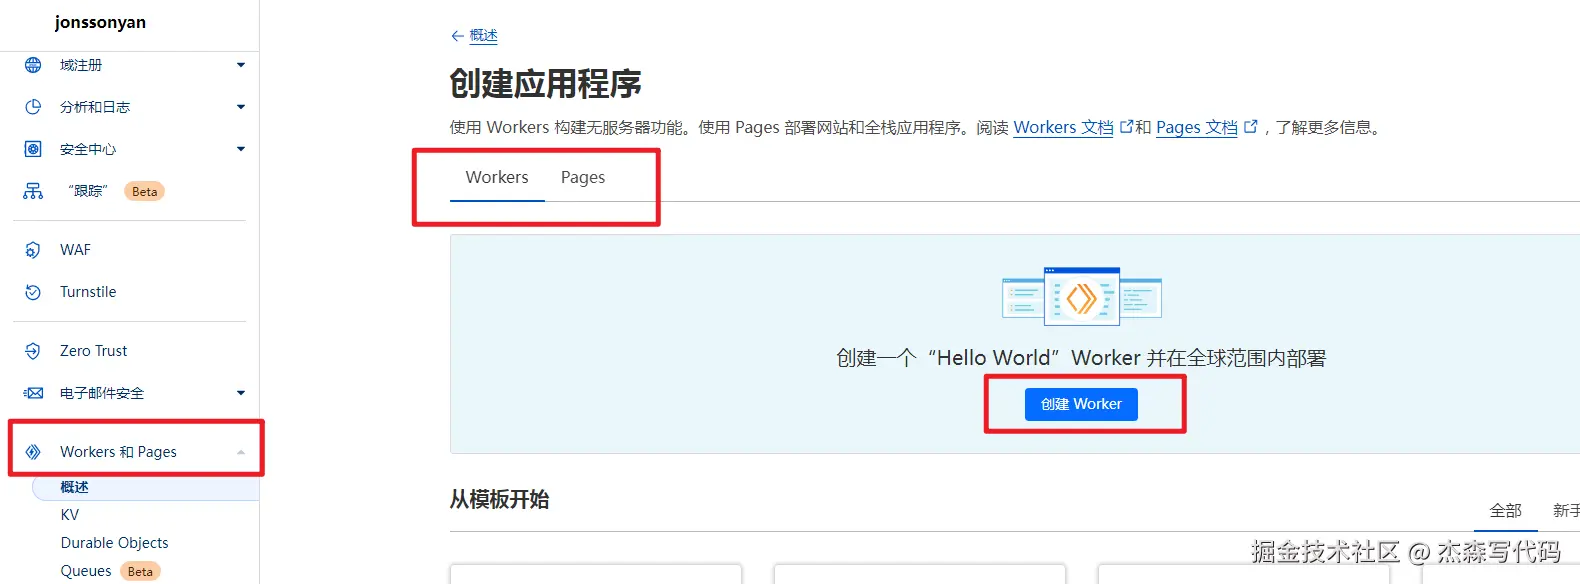1580x584 pixels.
Task: Switch to the Workers tab
Action: point(497,177)
